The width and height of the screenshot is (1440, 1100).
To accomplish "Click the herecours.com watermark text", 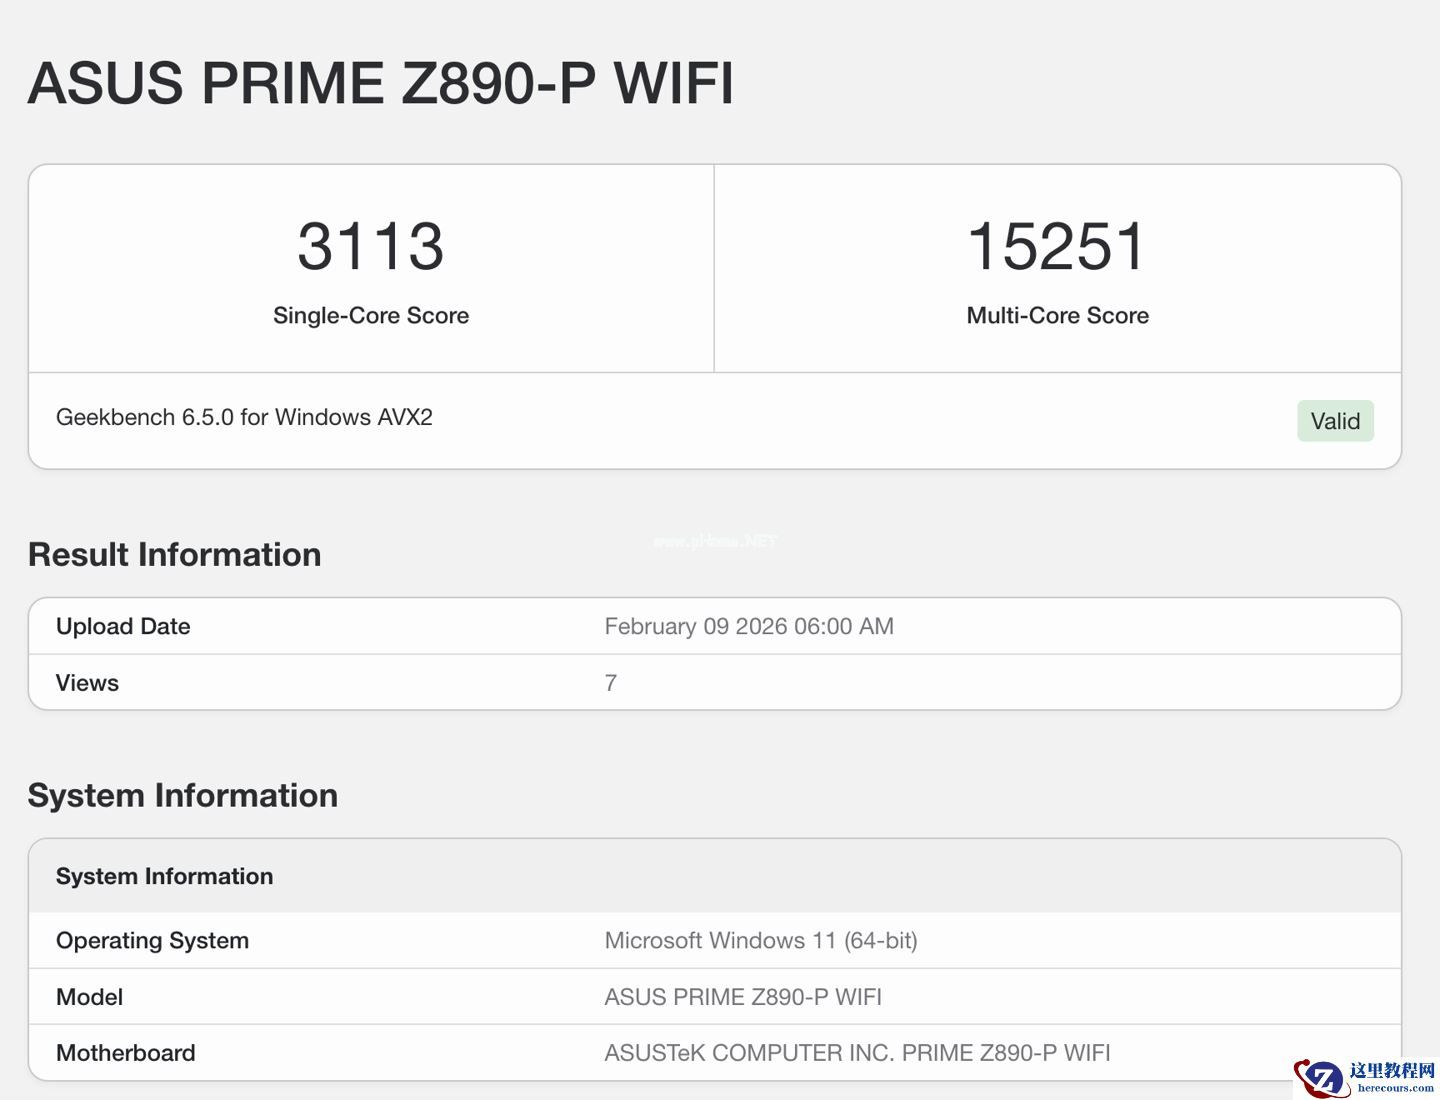I will tap(1395, 1088).
